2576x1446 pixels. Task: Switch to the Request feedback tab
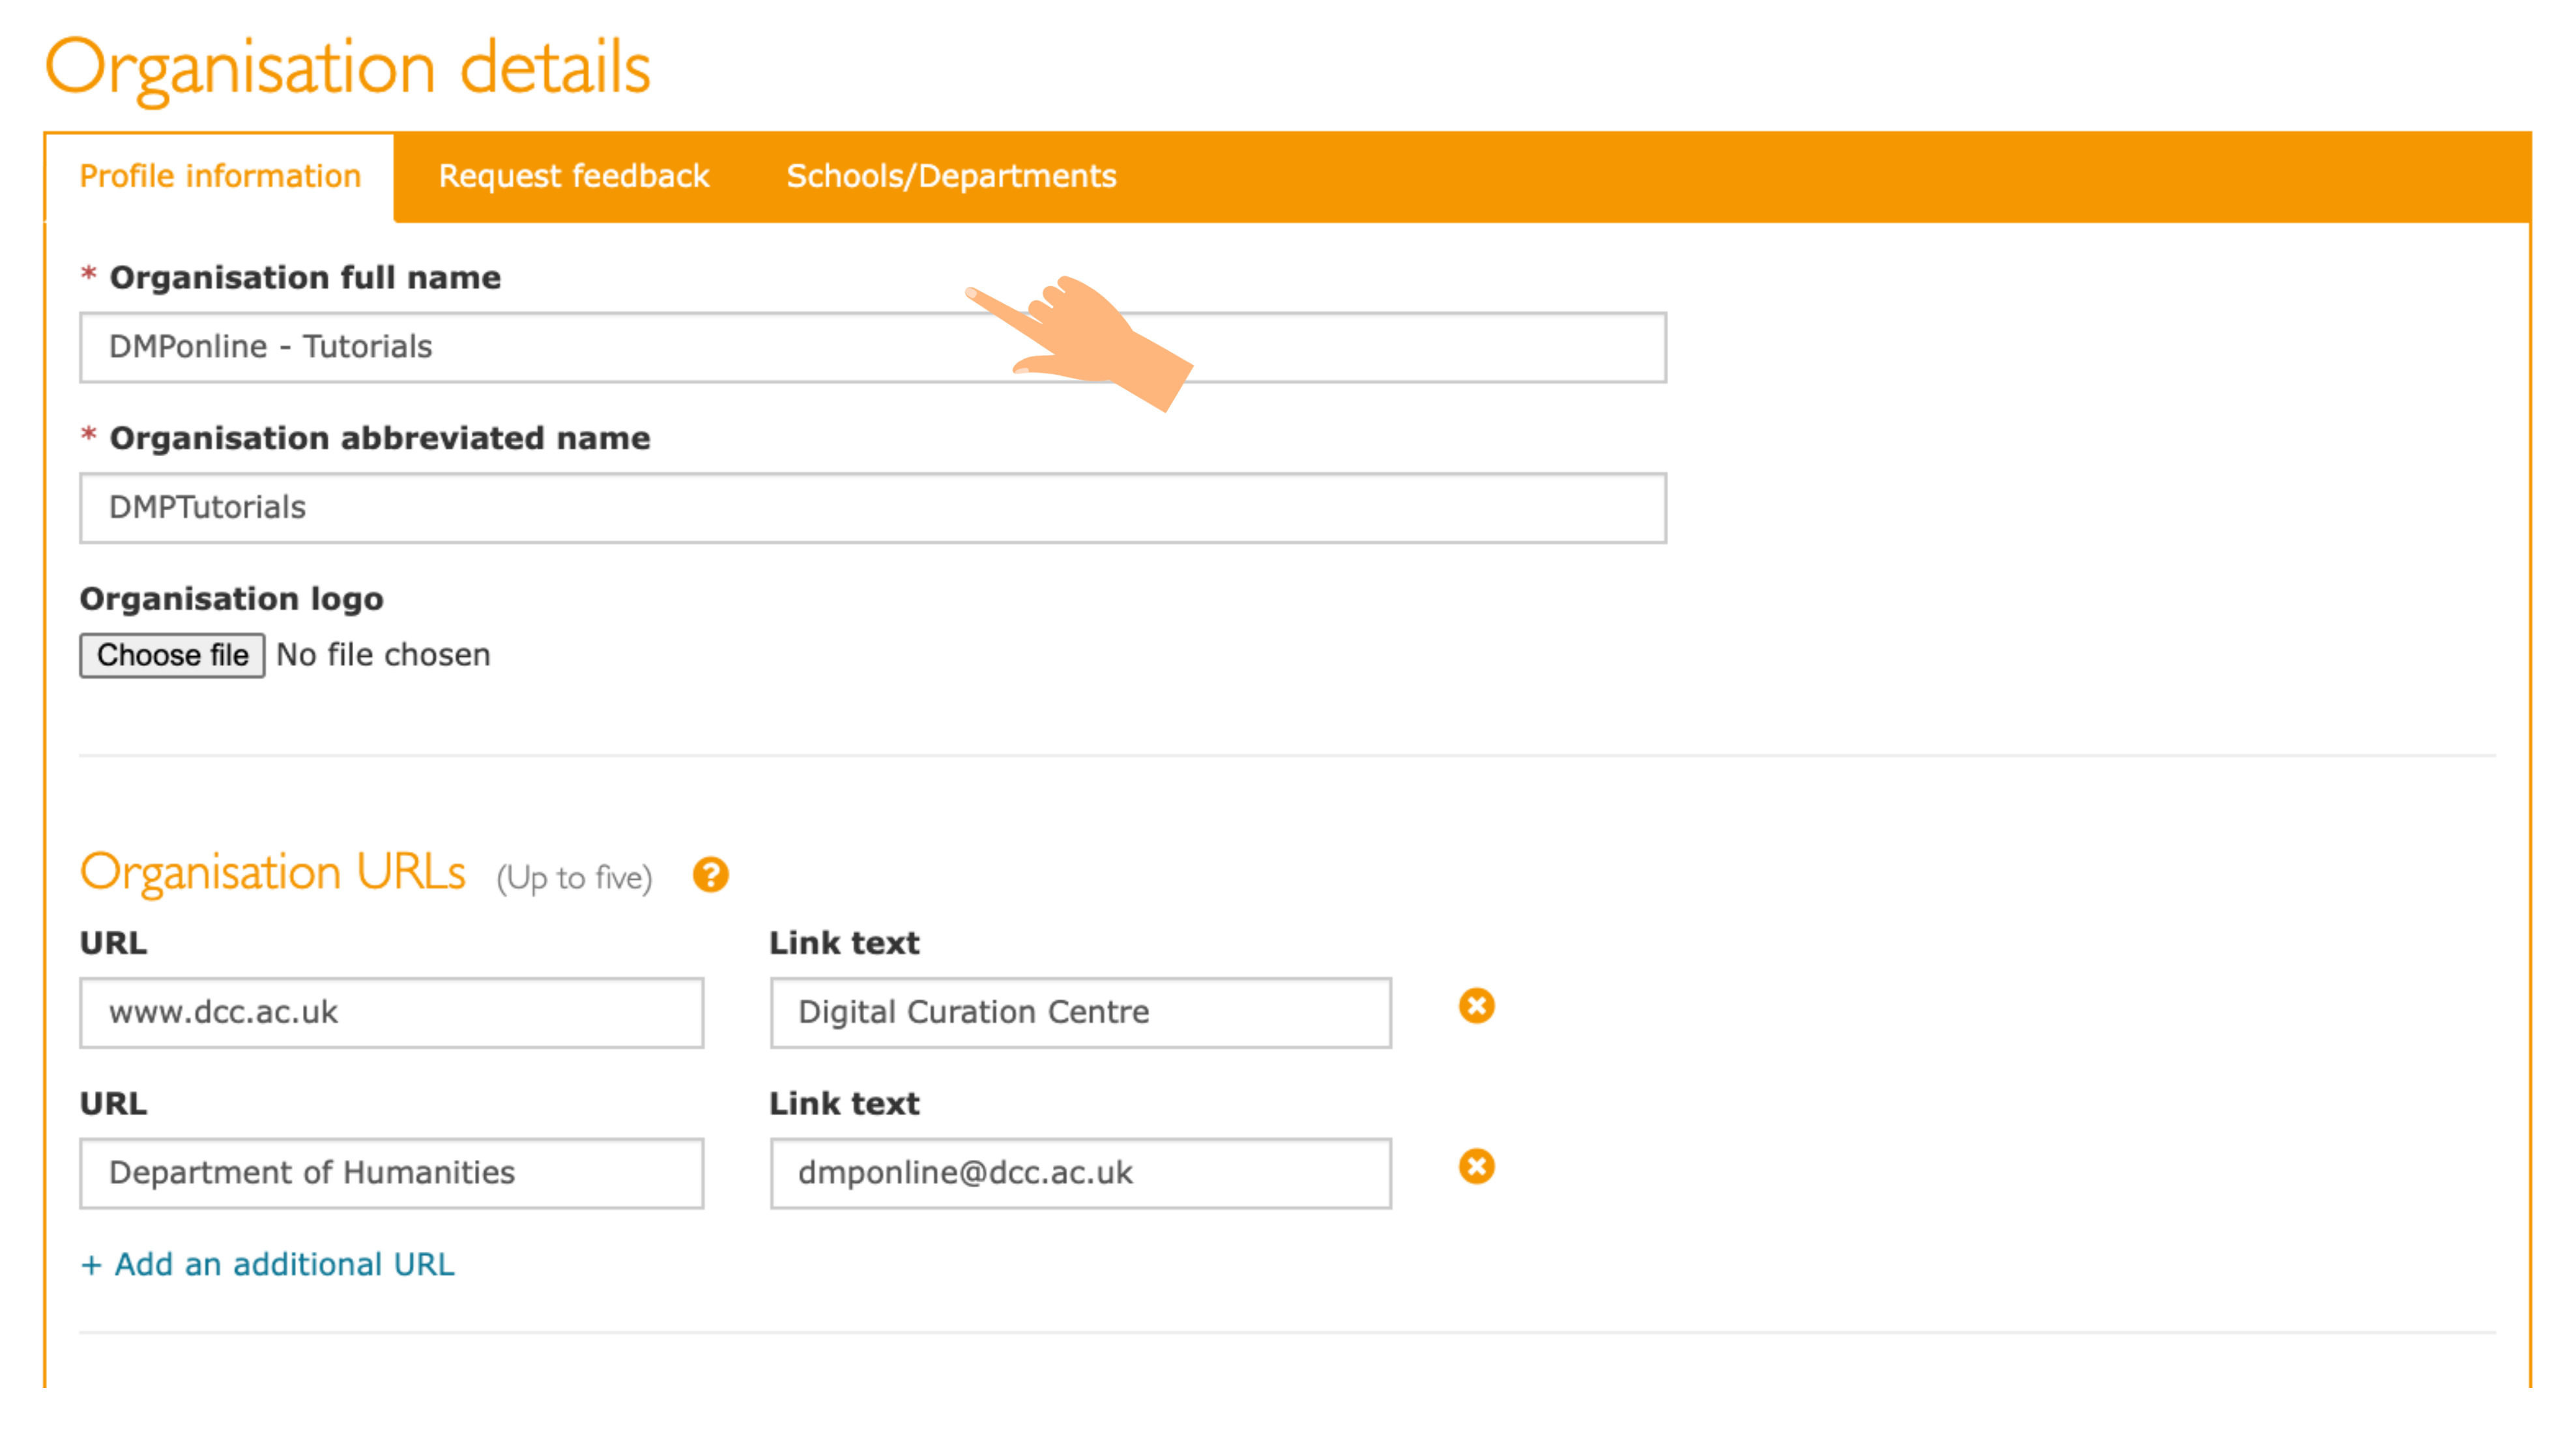[573, 176]
